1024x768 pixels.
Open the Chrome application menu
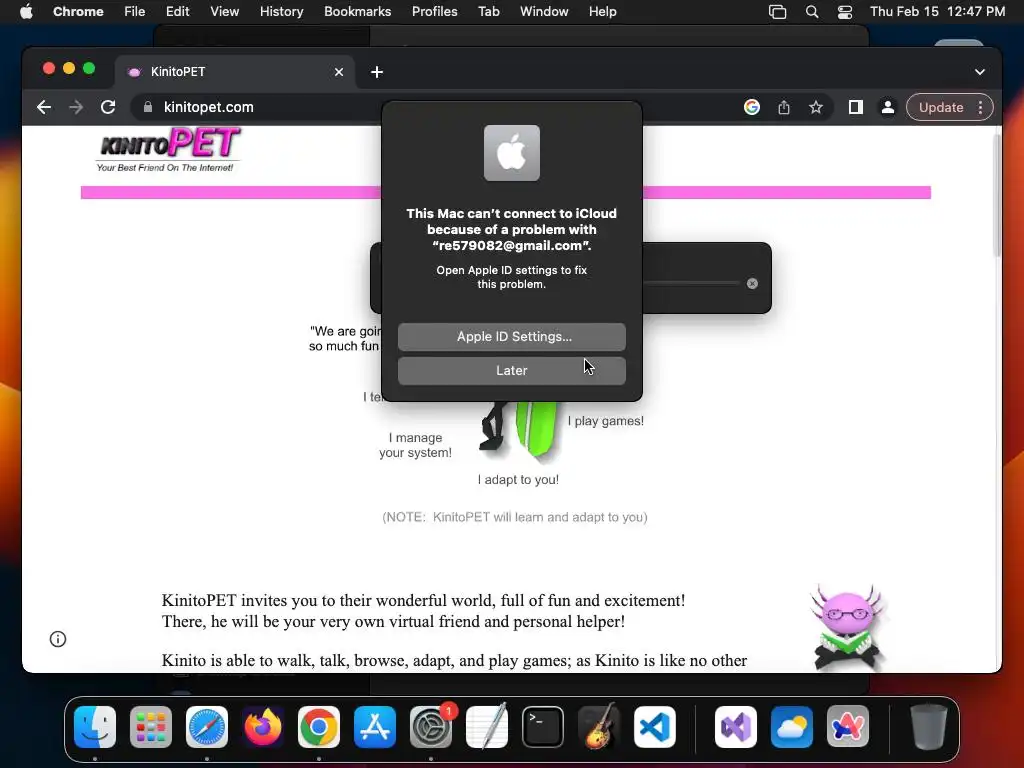point(78,12)
